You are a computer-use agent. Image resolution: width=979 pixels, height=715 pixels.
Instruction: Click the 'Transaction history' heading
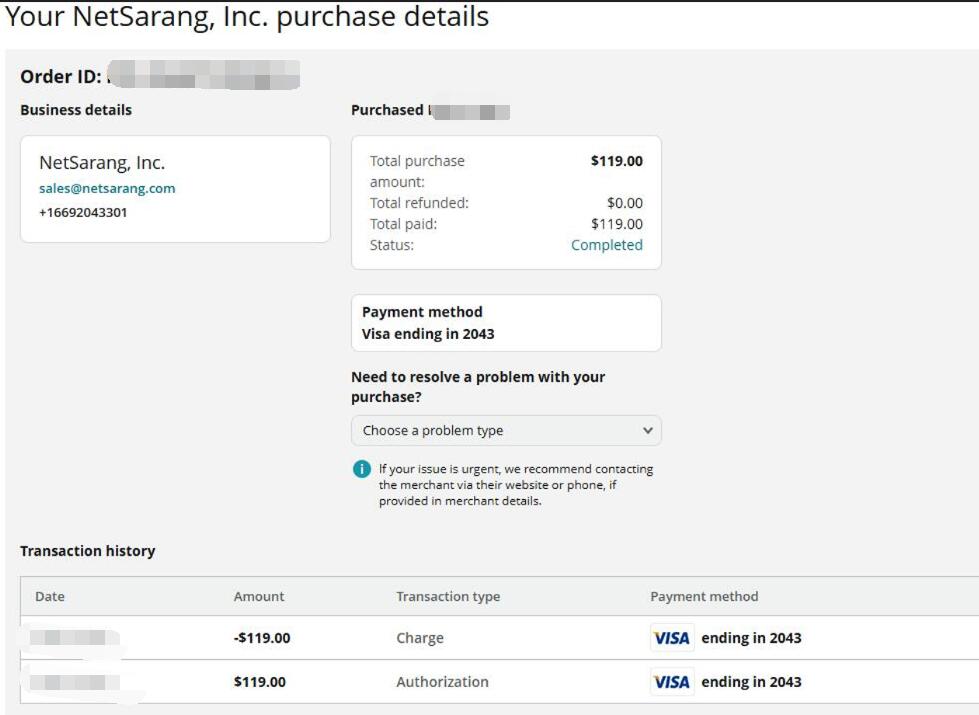click(87, 551)
